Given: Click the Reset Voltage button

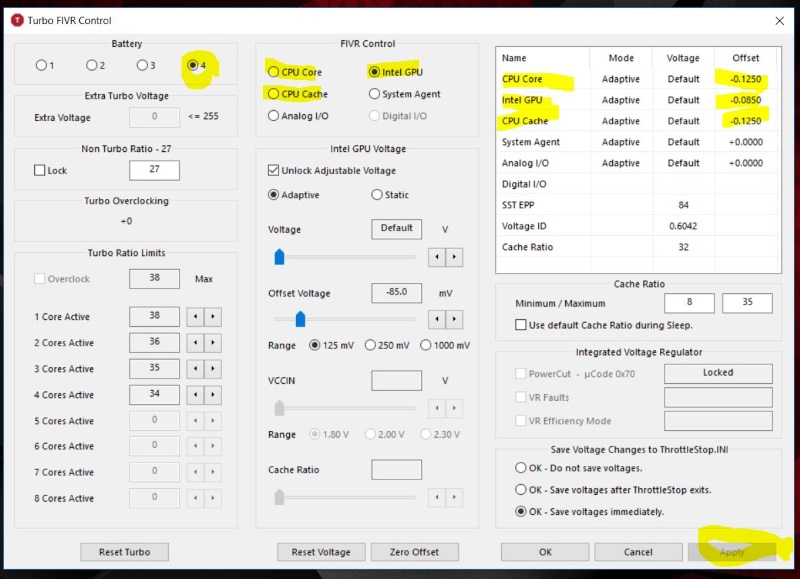Looking at the screenshot, I should click(321, 552).
